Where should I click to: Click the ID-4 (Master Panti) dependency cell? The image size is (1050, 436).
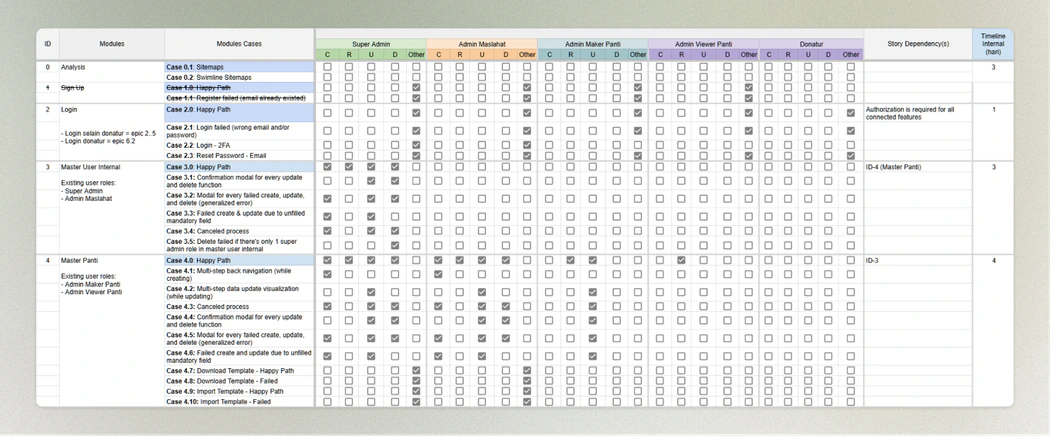click(x=917, y=167)
